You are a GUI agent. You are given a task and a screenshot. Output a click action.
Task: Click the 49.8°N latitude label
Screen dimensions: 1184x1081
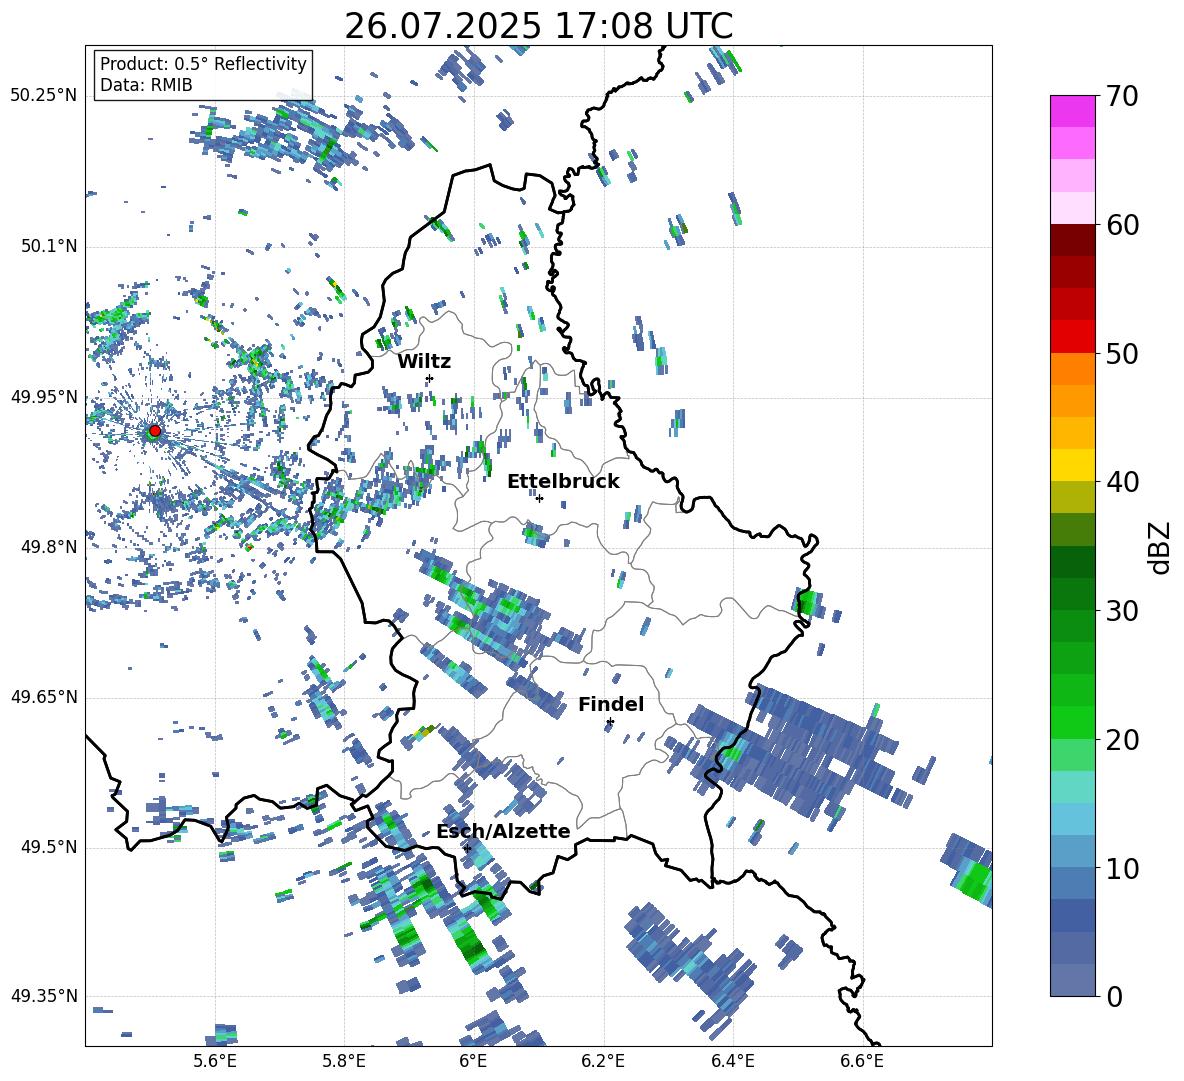coord(49,547)
